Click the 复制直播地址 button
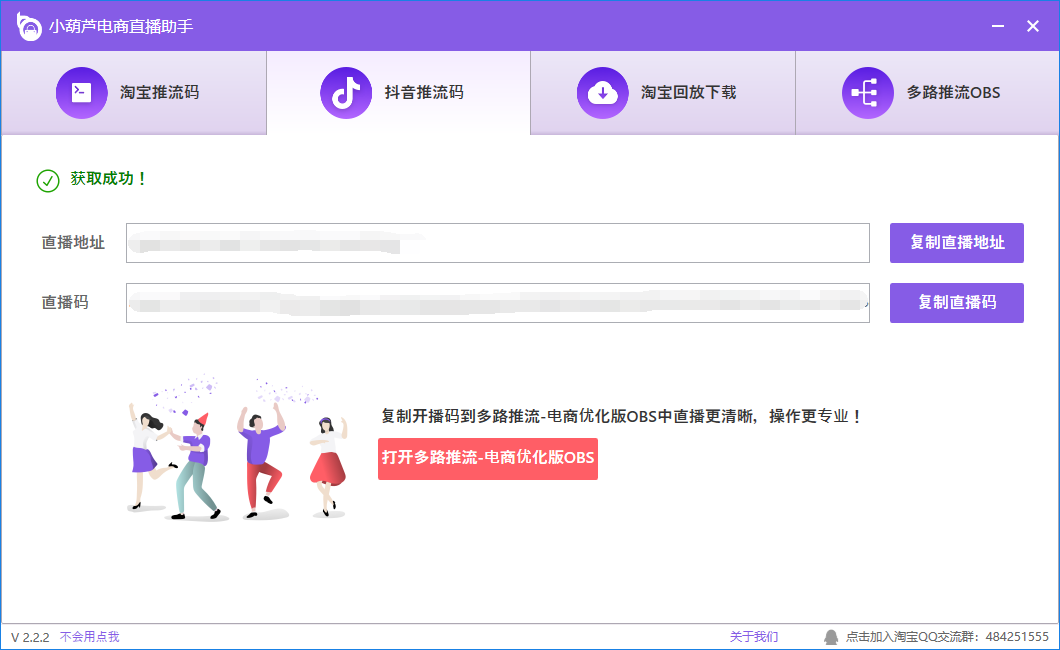 point(957,243)
